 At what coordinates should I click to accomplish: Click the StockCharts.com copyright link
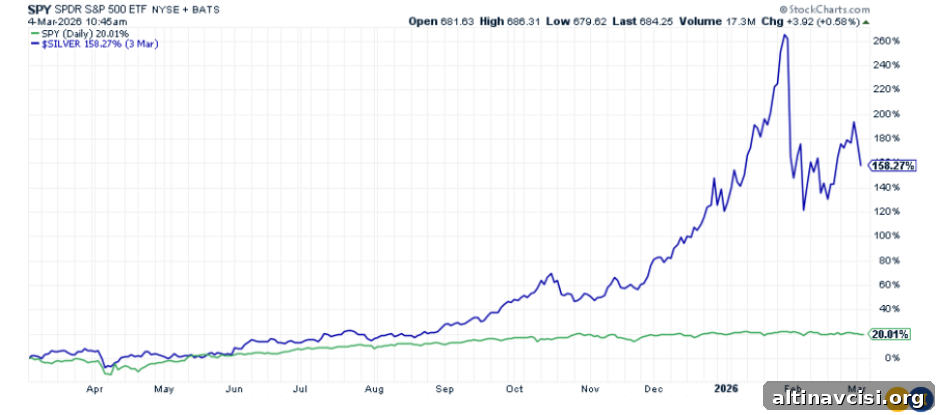(x=824, y=10)
